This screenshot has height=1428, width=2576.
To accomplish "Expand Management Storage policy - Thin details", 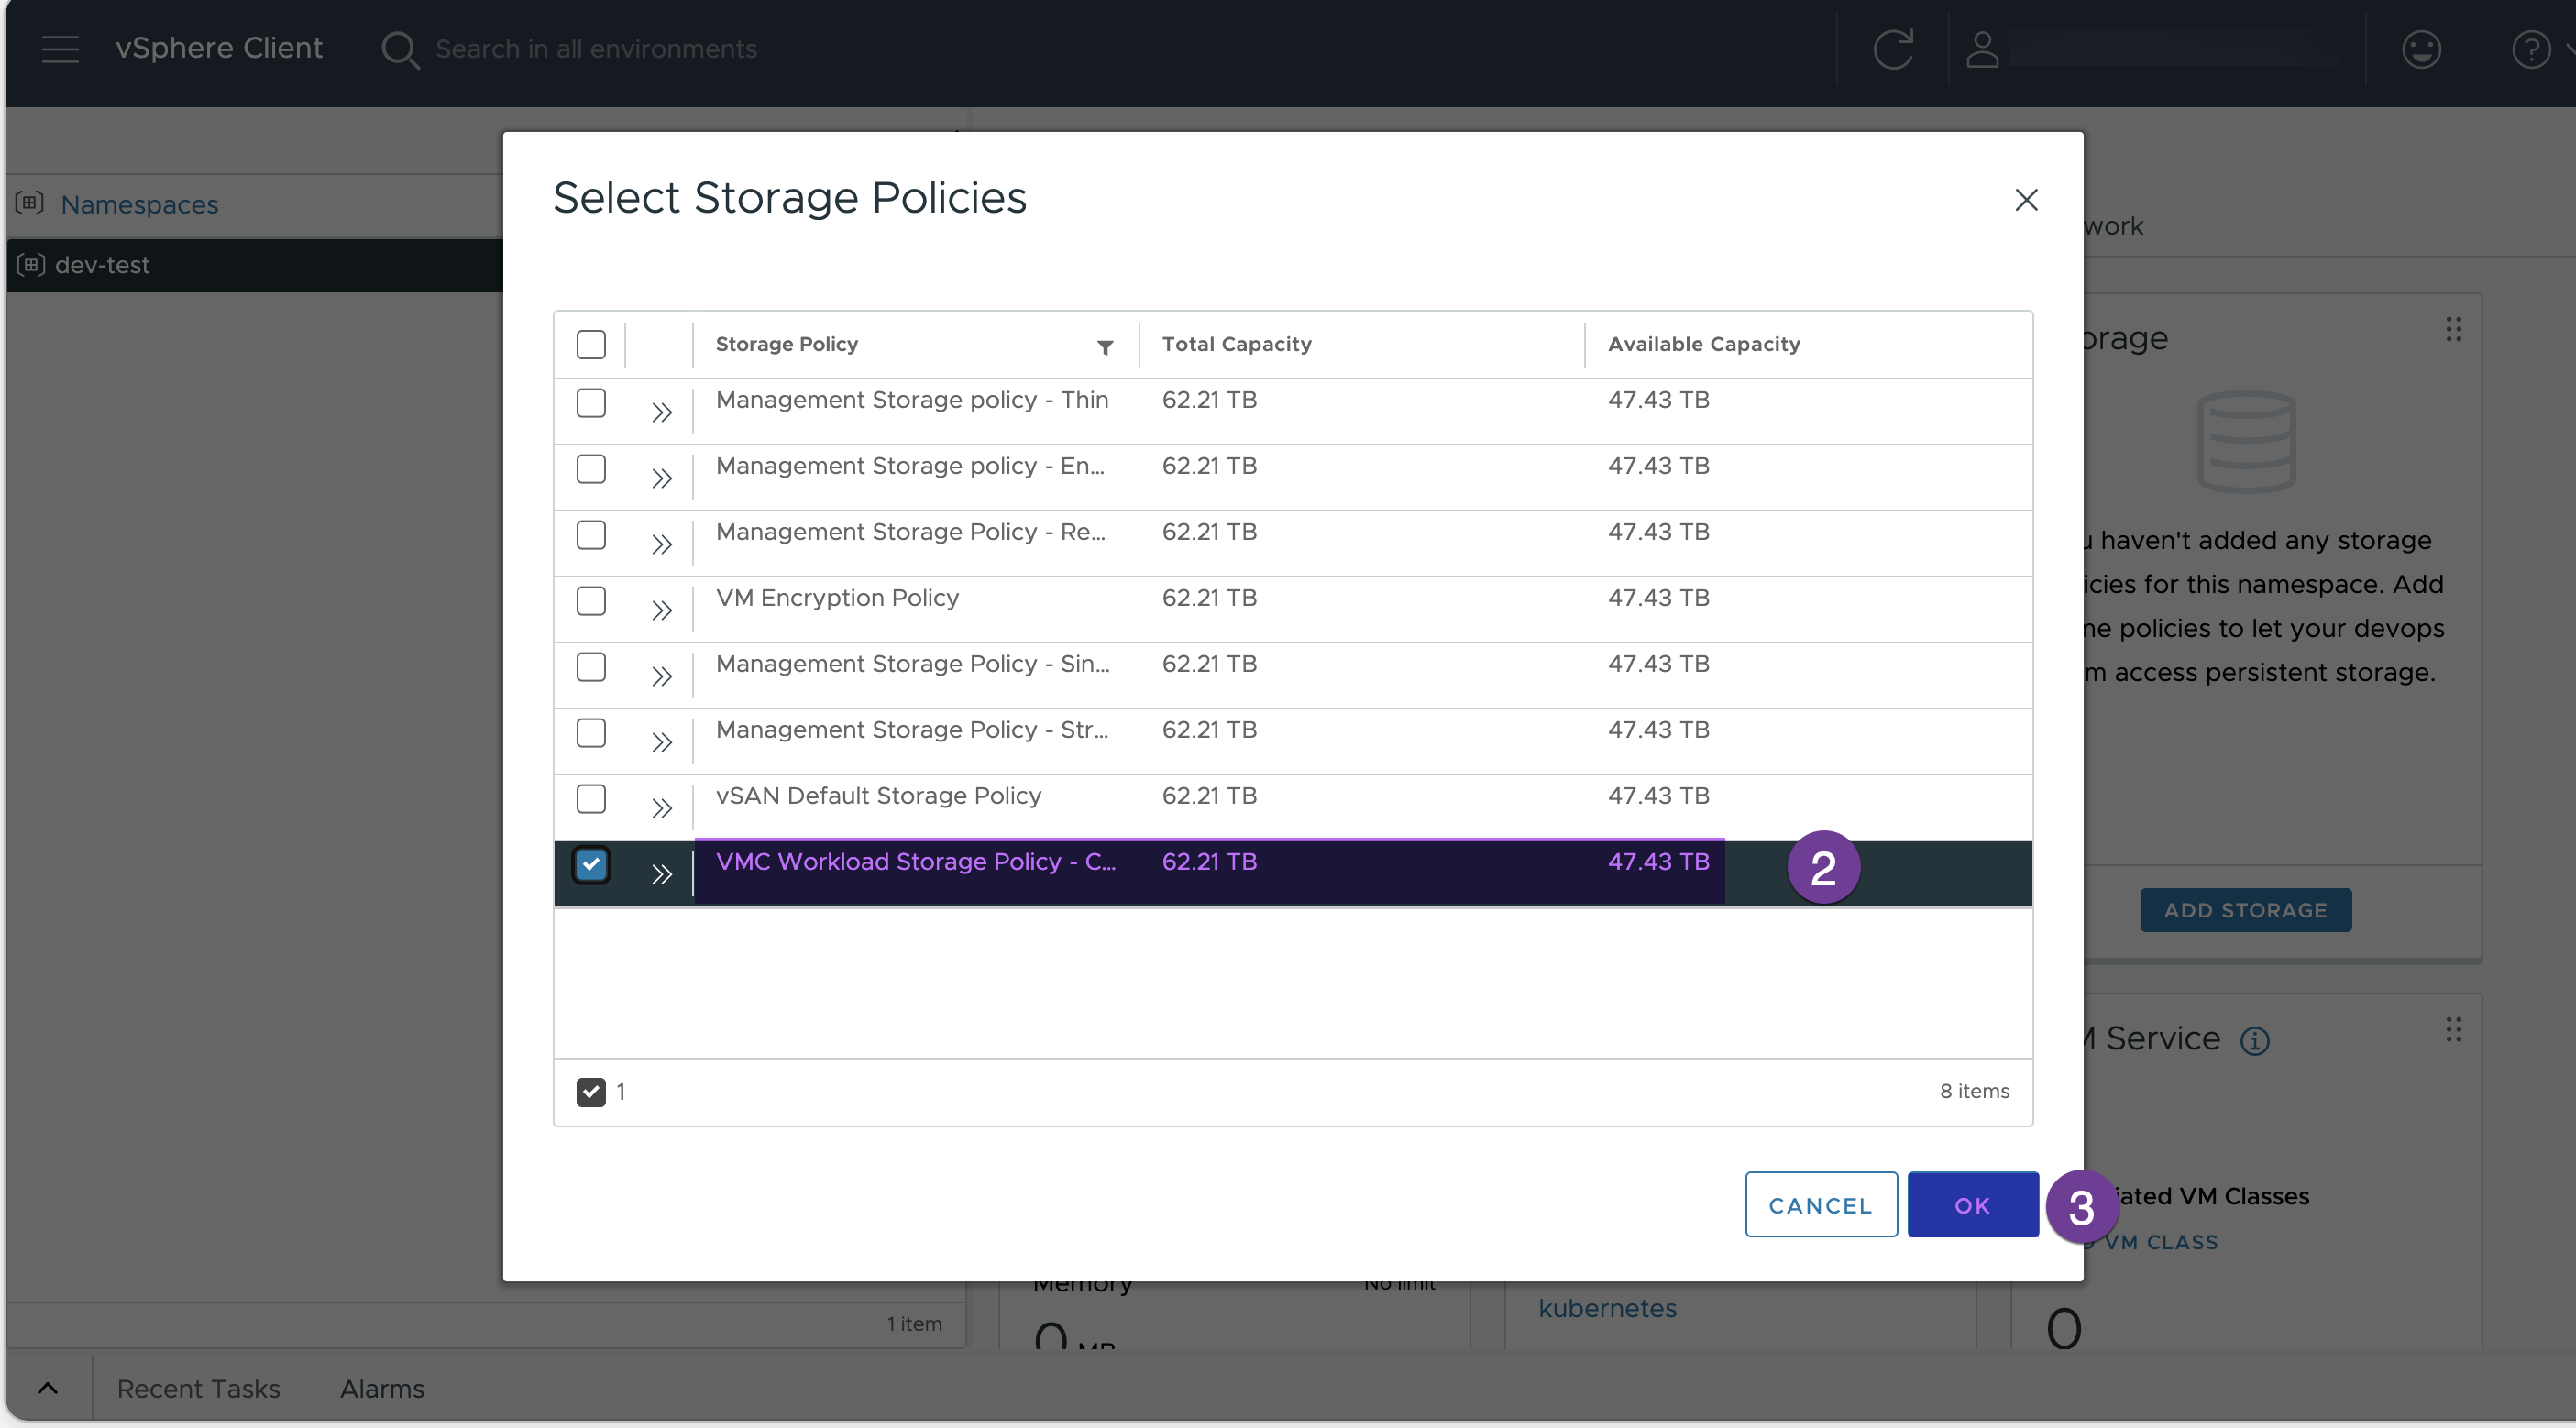I will pos(661,412).
